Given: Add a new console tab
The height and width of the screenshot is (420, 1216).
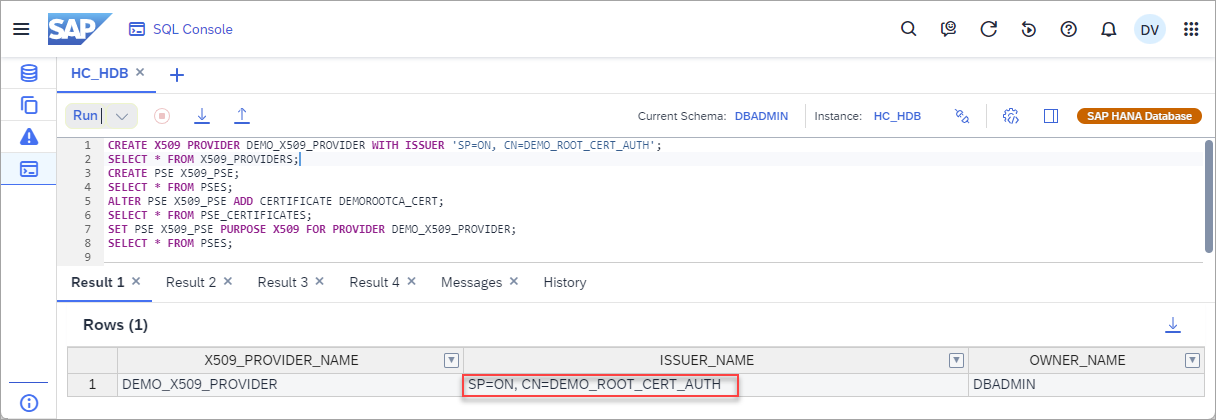Looking at the screenshot, I should point(177,74).
